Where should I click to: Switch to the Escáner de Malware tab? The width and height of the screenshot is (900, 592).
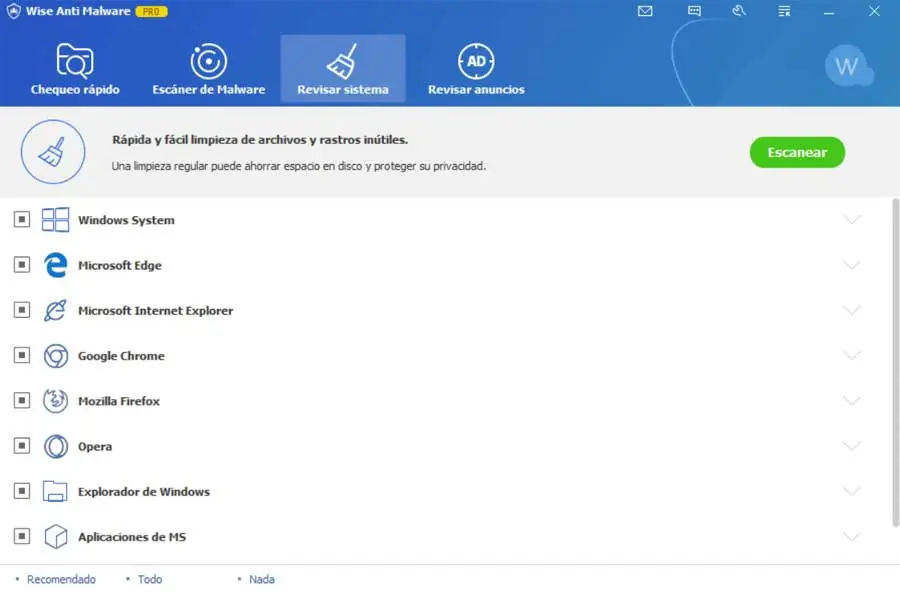pyautogui.click(x=209, y=68)
